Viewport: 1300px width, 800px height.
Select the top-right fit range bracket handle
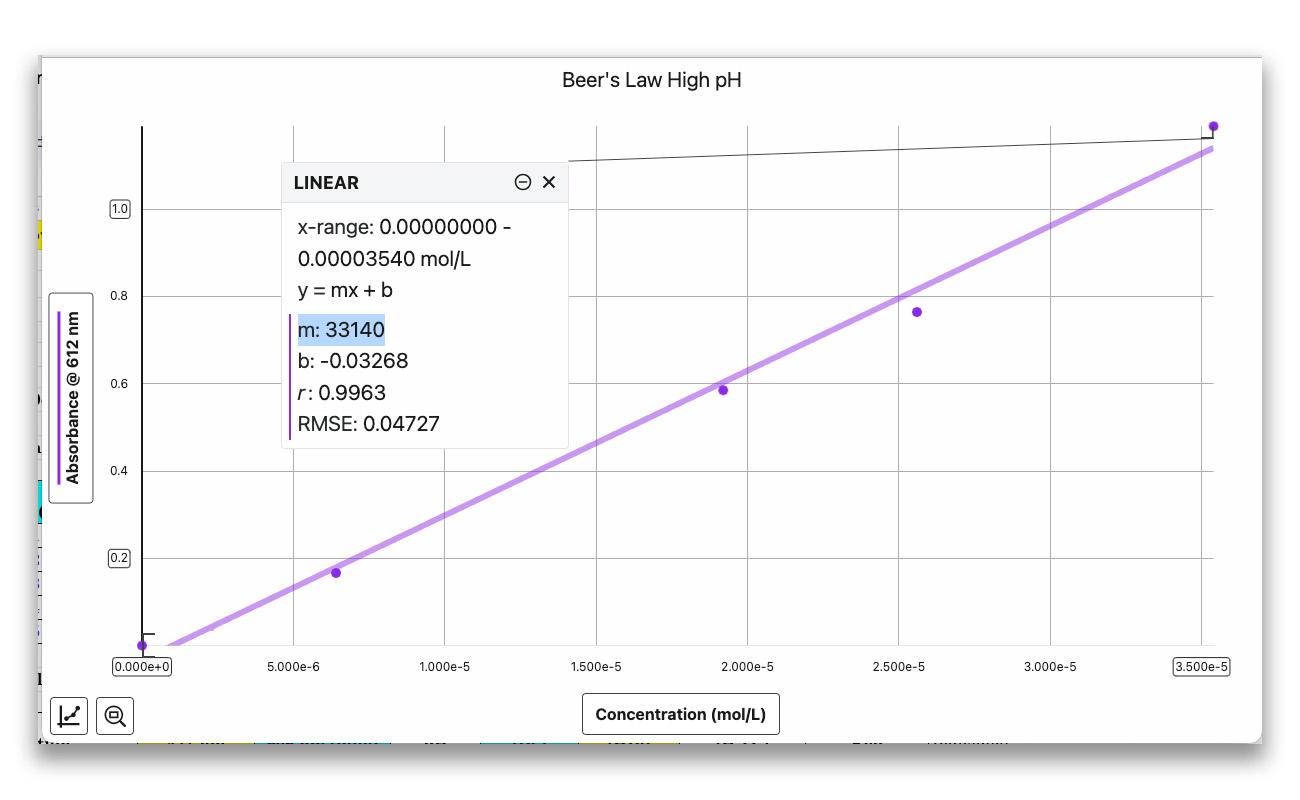tap(1209, 134)
